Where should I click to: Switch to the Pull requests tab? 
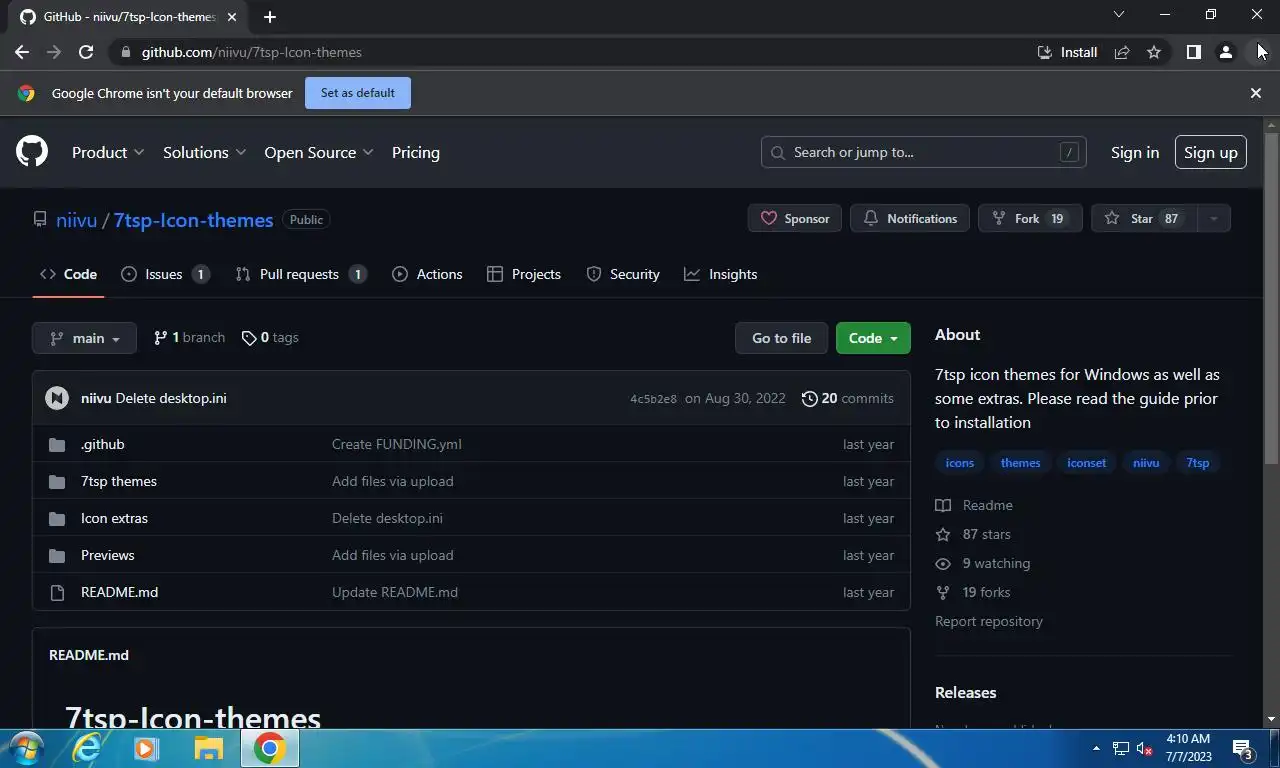pyautogui.click(x=301, y=274)
